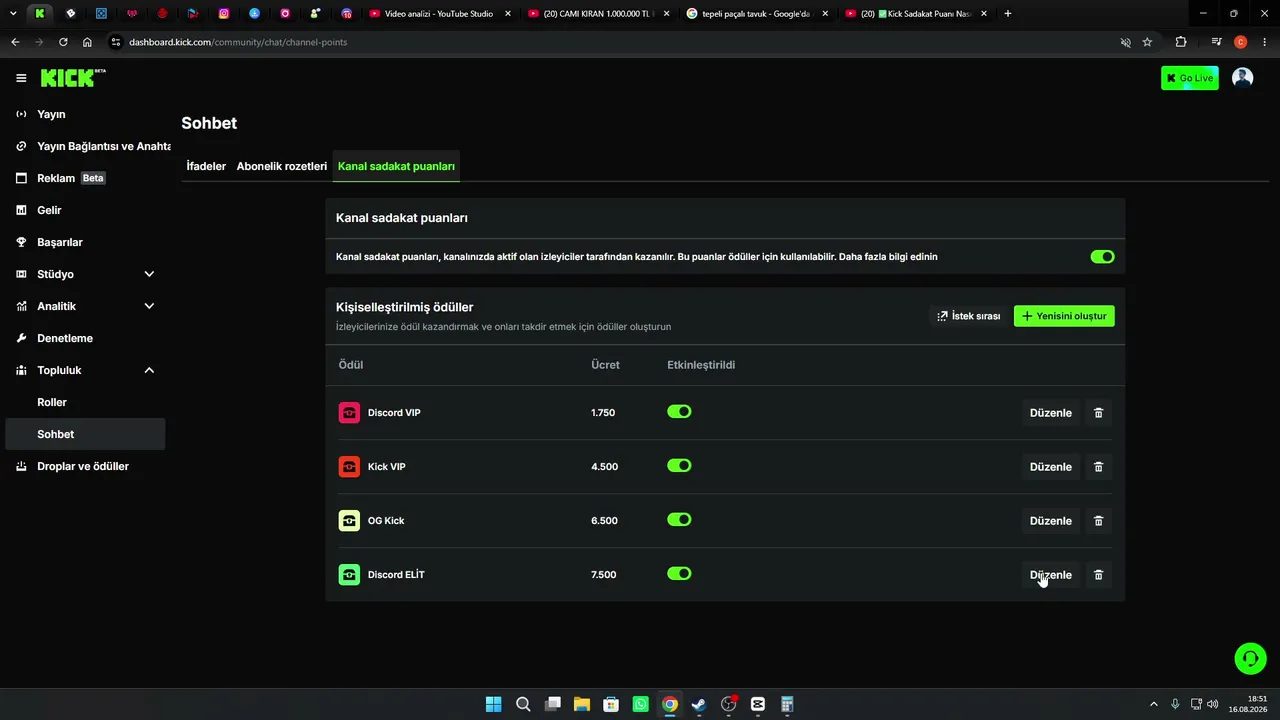Image resolution: width=1280 pixels, height=720 pixels.
Task: Go to browser home page
Action: point(87,42)
